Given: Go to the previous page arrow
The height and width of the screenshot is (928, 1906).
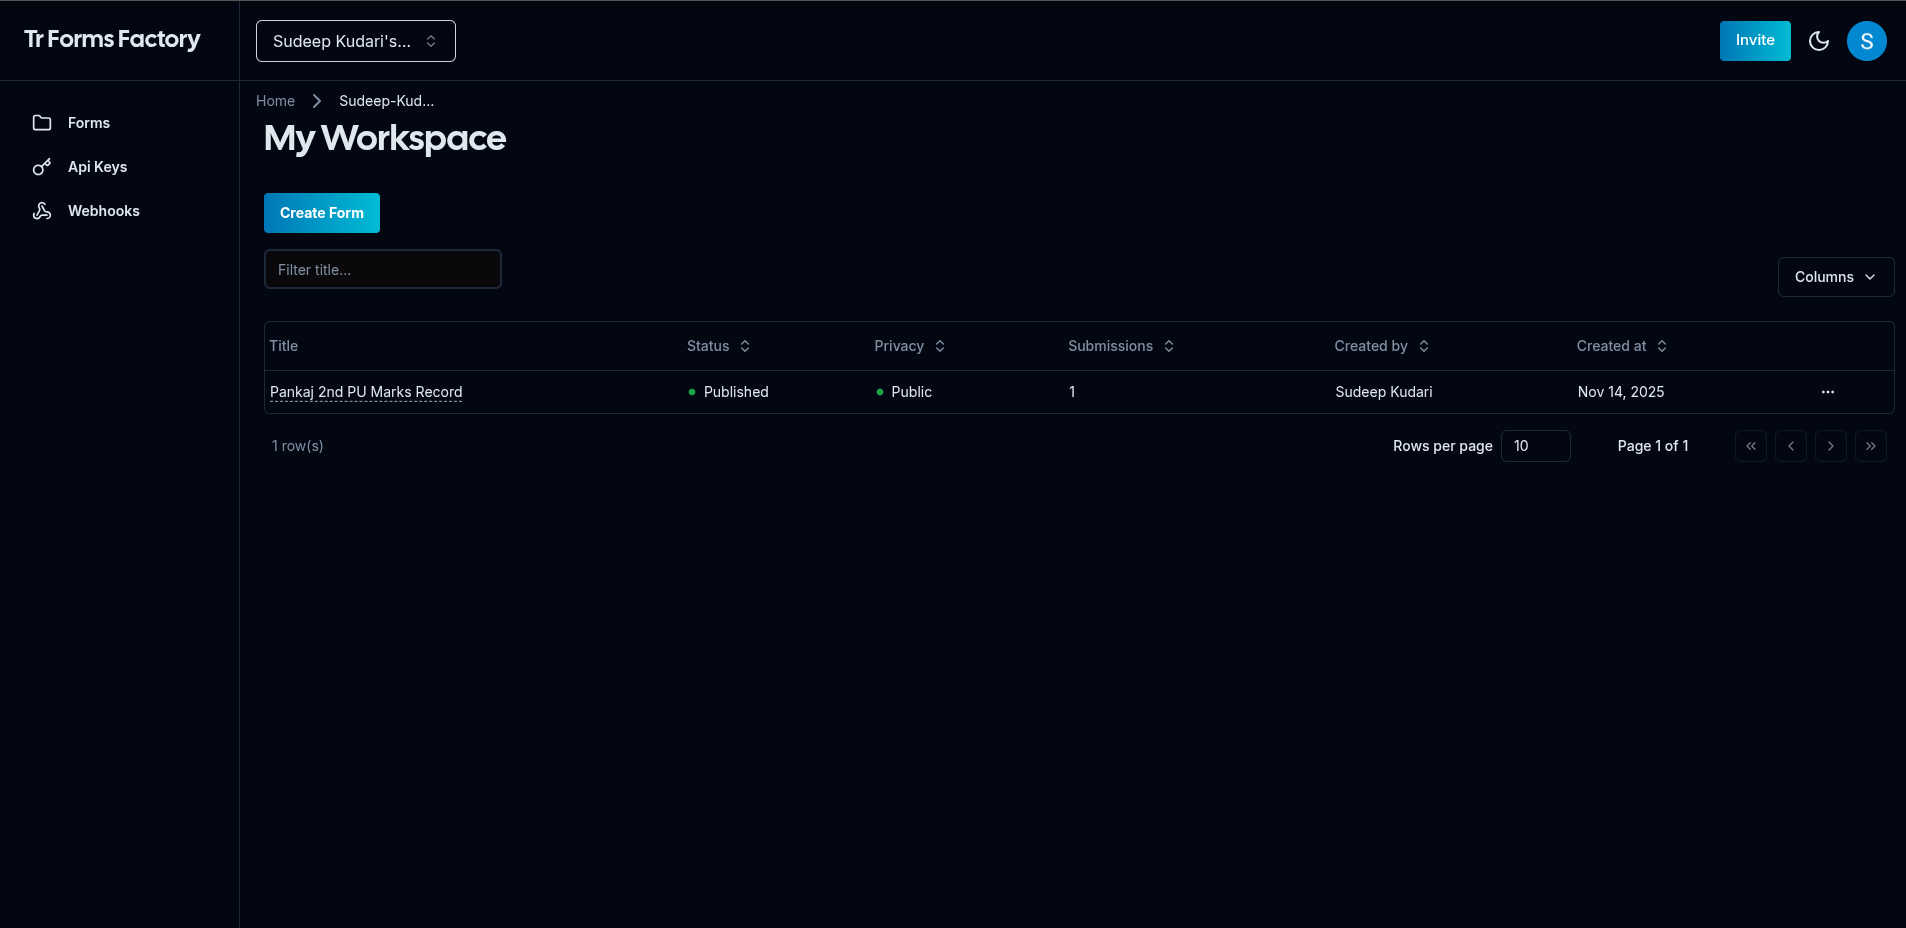Looking at the screenshot, I should click(x=1790, y=446).
